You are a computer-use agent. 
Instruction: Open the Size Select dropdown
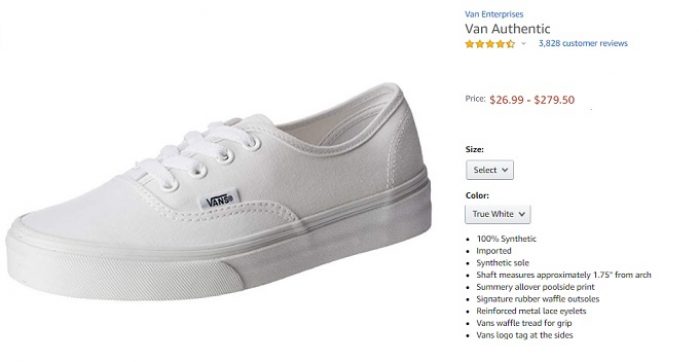coord(490,170)
